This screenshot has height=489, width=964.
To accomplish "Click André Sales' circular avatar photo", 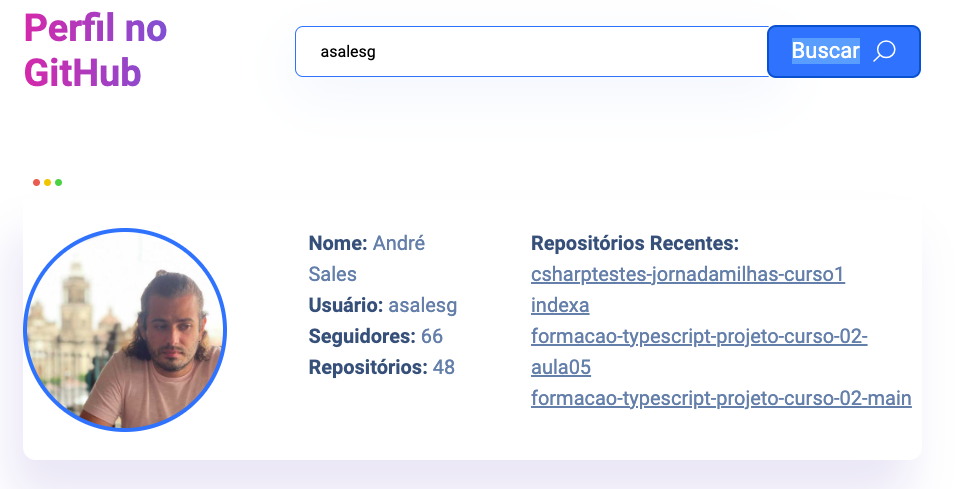I will [x=125, y=330].
